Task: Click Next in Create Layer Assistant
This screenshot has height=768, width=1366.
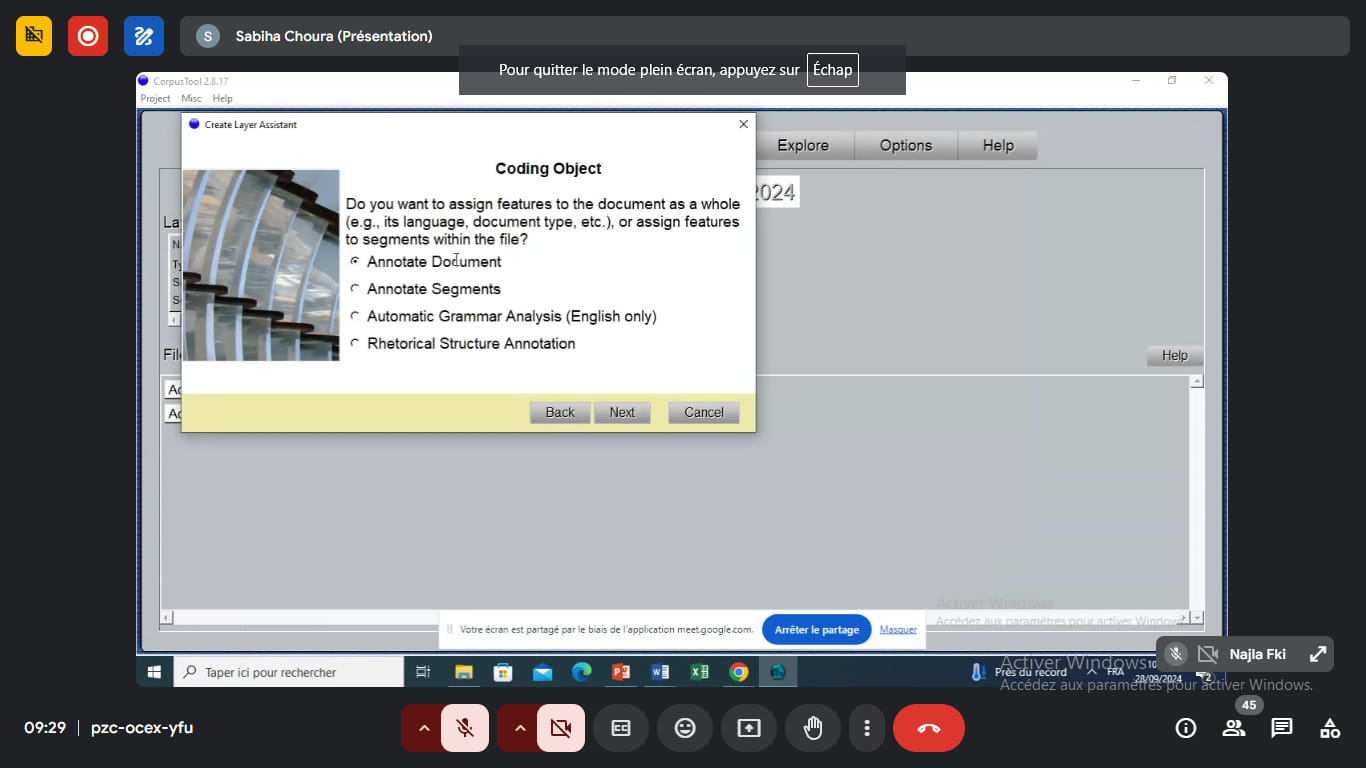Action: pyautogui.click(x=622, y=412)
